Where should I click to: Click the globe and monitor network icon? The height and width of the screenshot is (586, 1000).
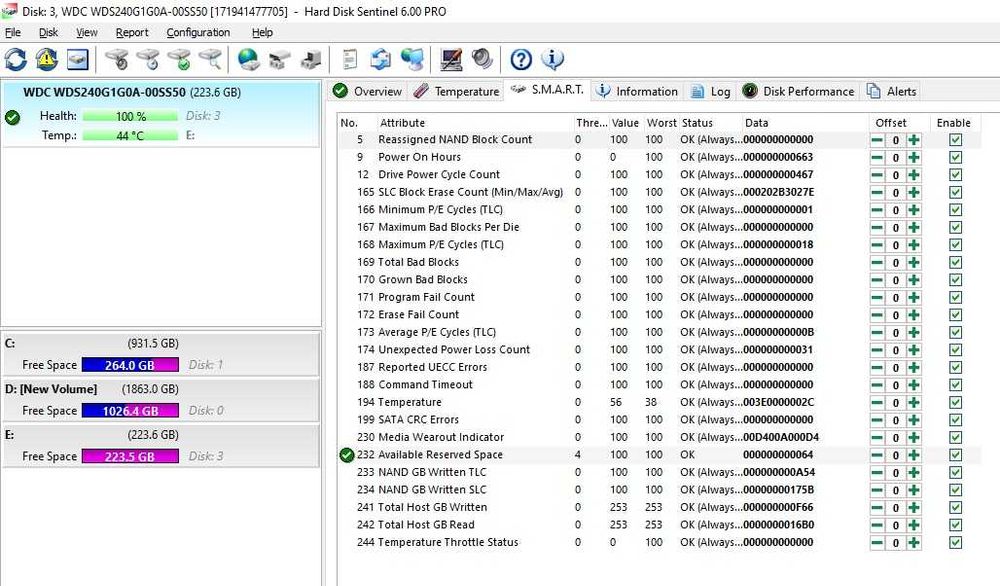[x=412, y=59]
